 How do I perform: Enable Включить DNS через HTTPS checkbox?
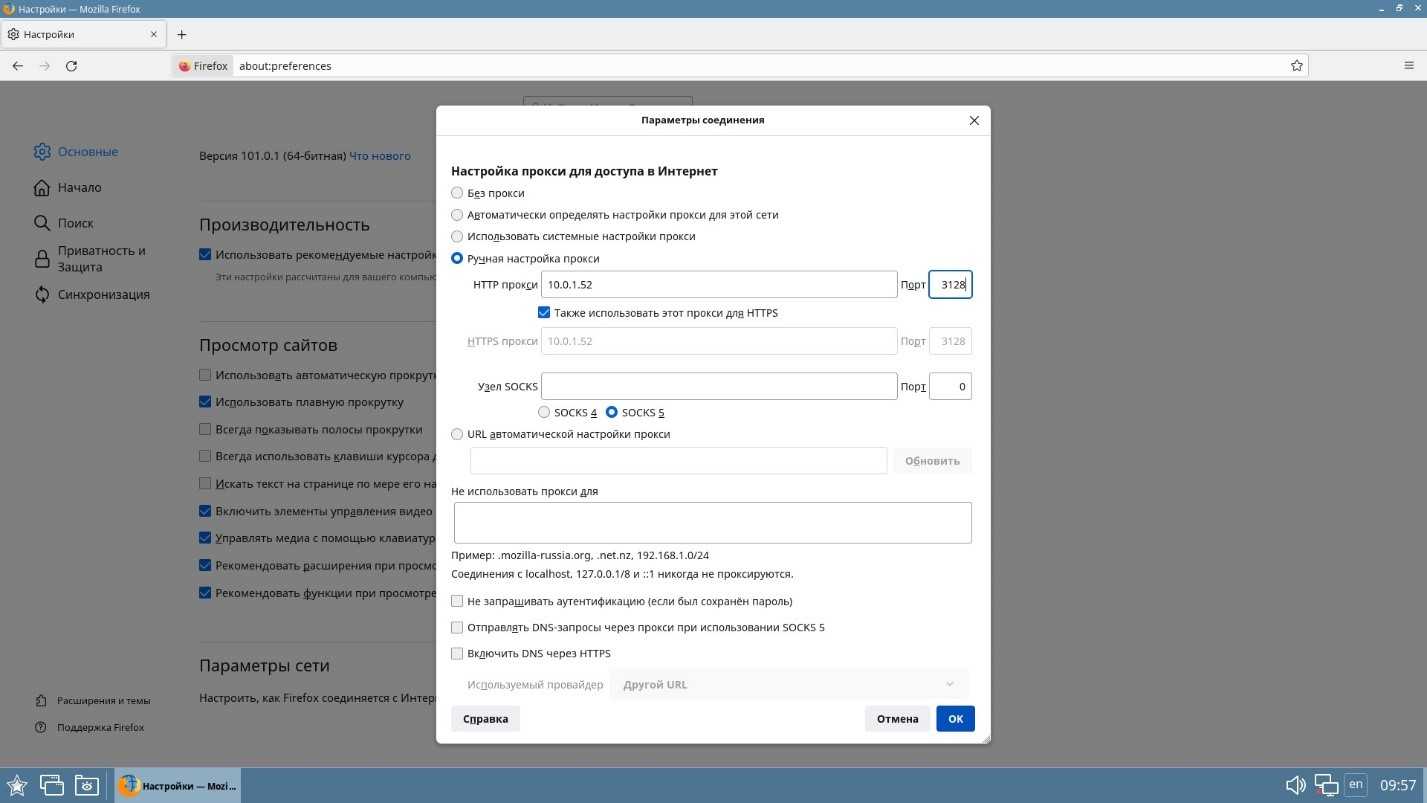click(x=457, y=654)
